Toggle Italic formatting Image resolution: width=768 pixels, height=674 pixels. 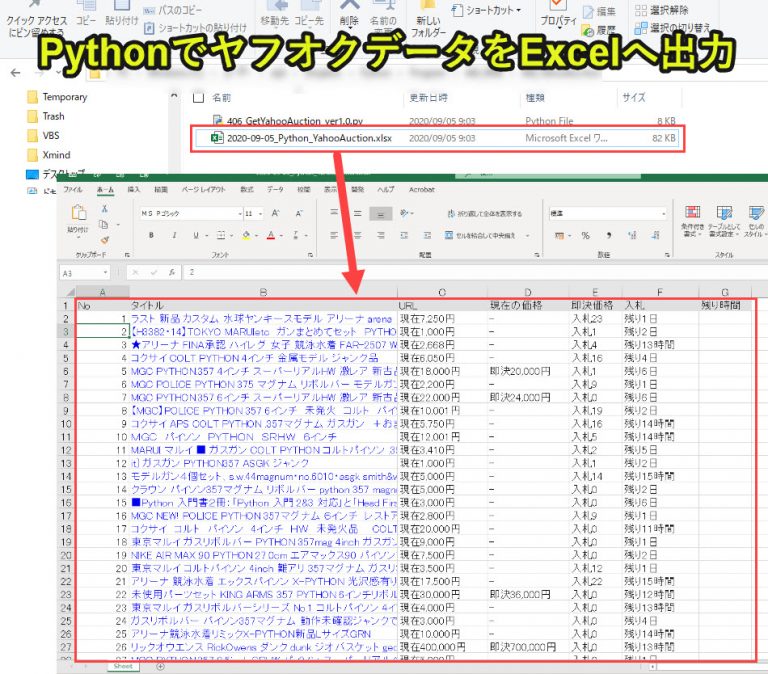(174, 236)
